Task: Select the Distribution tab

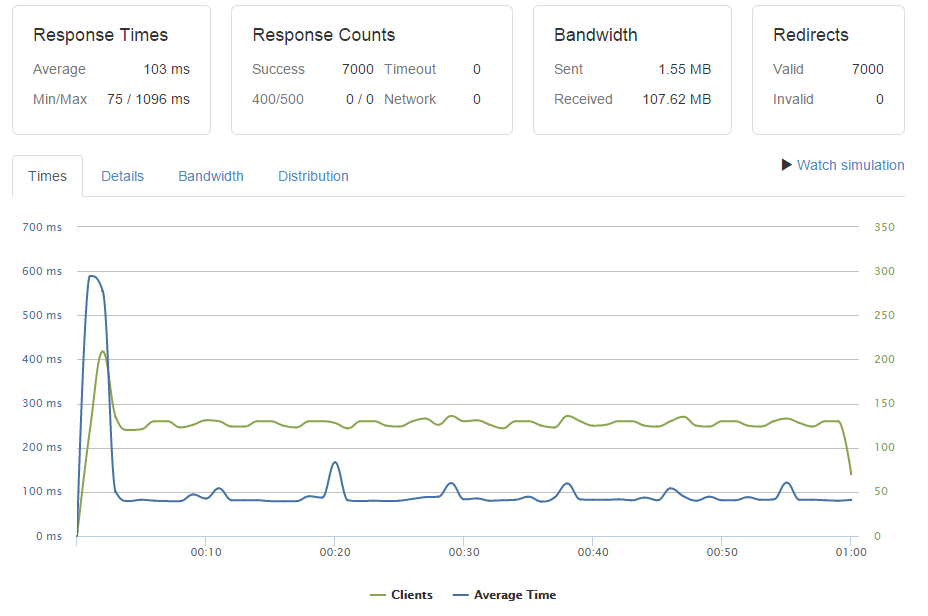Action: coord(313,176)
